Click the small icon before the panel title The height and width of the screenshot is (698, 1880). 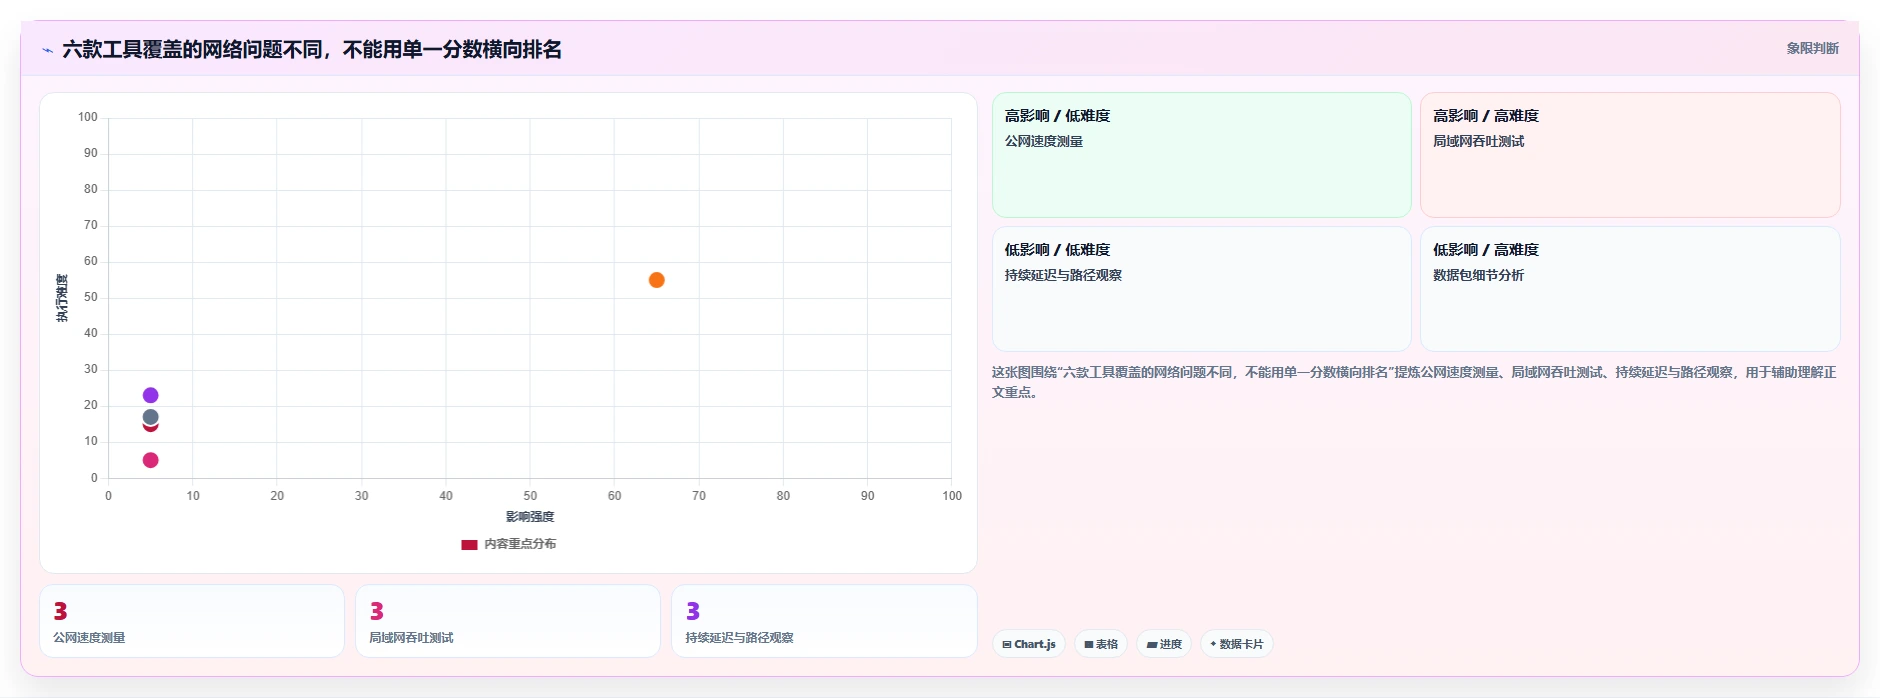(x=47, y=50)
